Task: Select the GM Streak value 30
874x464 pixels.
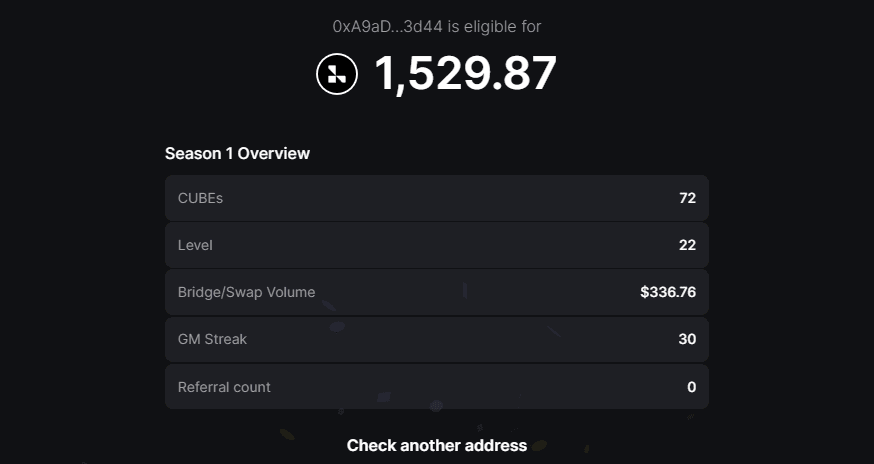Action: coord(687,339)
